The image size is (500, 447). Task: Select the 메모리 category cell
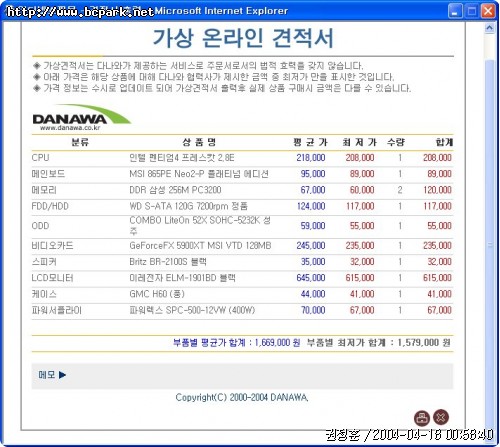coord(44,190)
